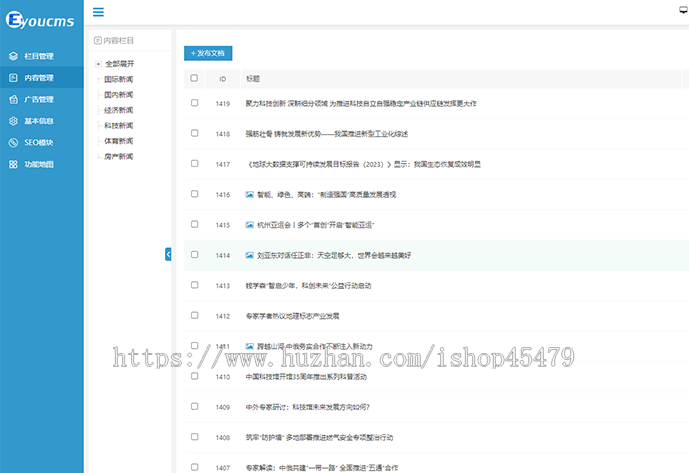Open the 功能地图 menu item

[42, 164]
